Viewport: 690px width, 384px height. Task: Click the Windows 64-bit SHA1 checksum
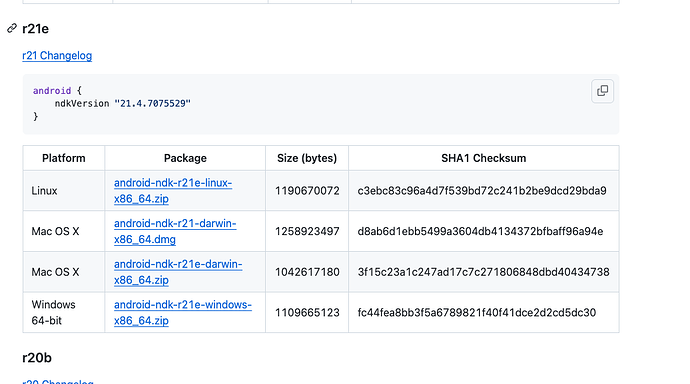pyautogui.click(x=477, y=313)
